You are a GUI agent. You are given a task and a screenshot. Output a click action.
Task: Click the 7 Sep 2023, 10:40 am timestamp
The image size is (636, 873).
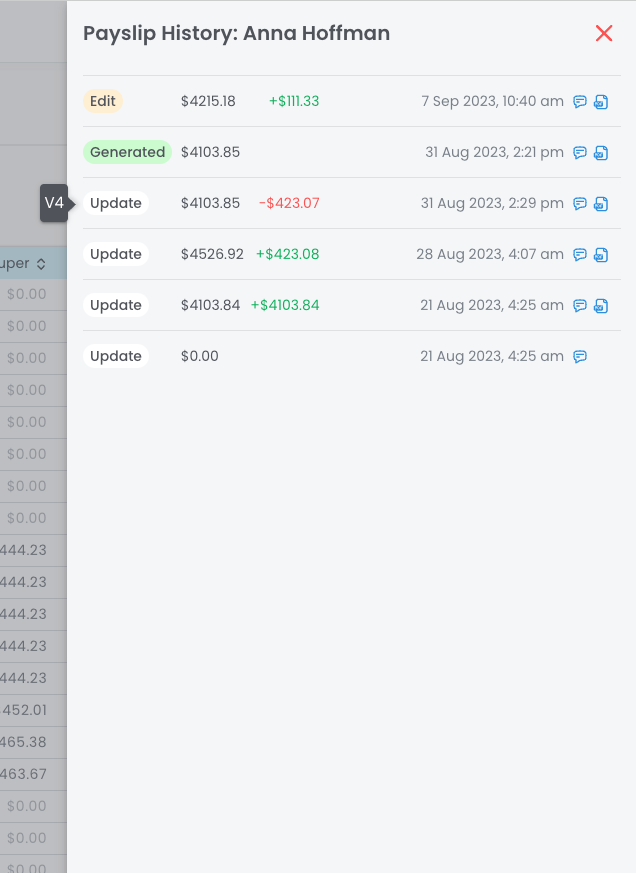click(492, 101)
